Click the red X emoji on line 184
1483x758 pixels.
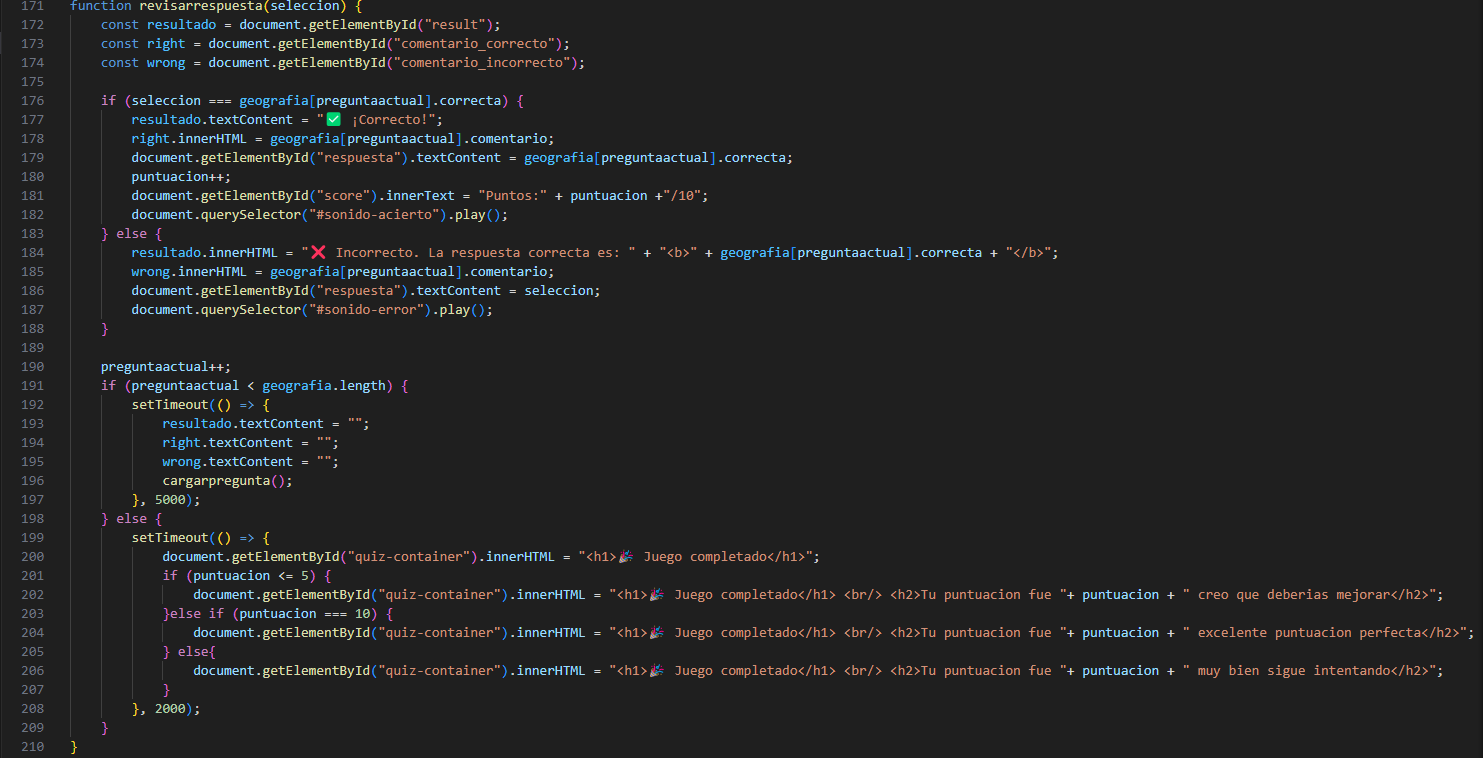[319, 253]
